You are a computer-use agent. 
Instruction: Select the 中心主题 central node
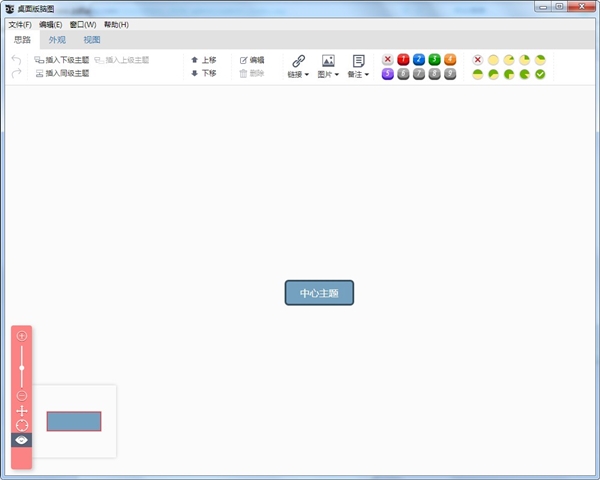pyautogui.click(x=319, y=293)
